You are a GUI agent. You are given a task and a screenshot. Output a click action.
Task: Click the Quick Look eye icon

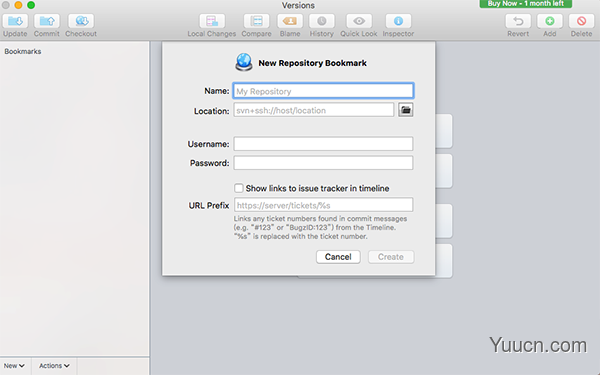[x=359, y=21]
